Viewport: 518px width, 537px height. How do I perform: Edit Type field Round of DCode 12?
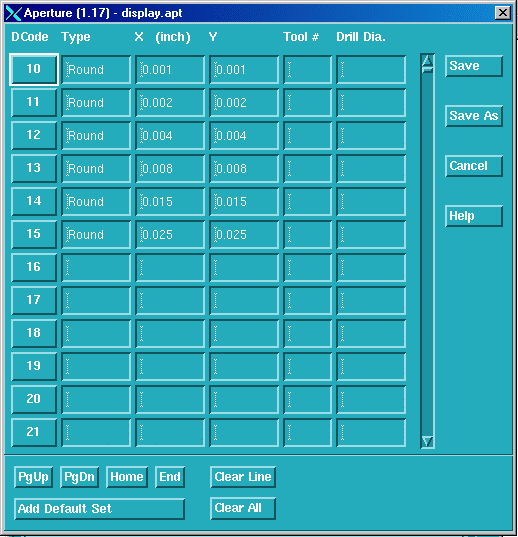(96, 135)
